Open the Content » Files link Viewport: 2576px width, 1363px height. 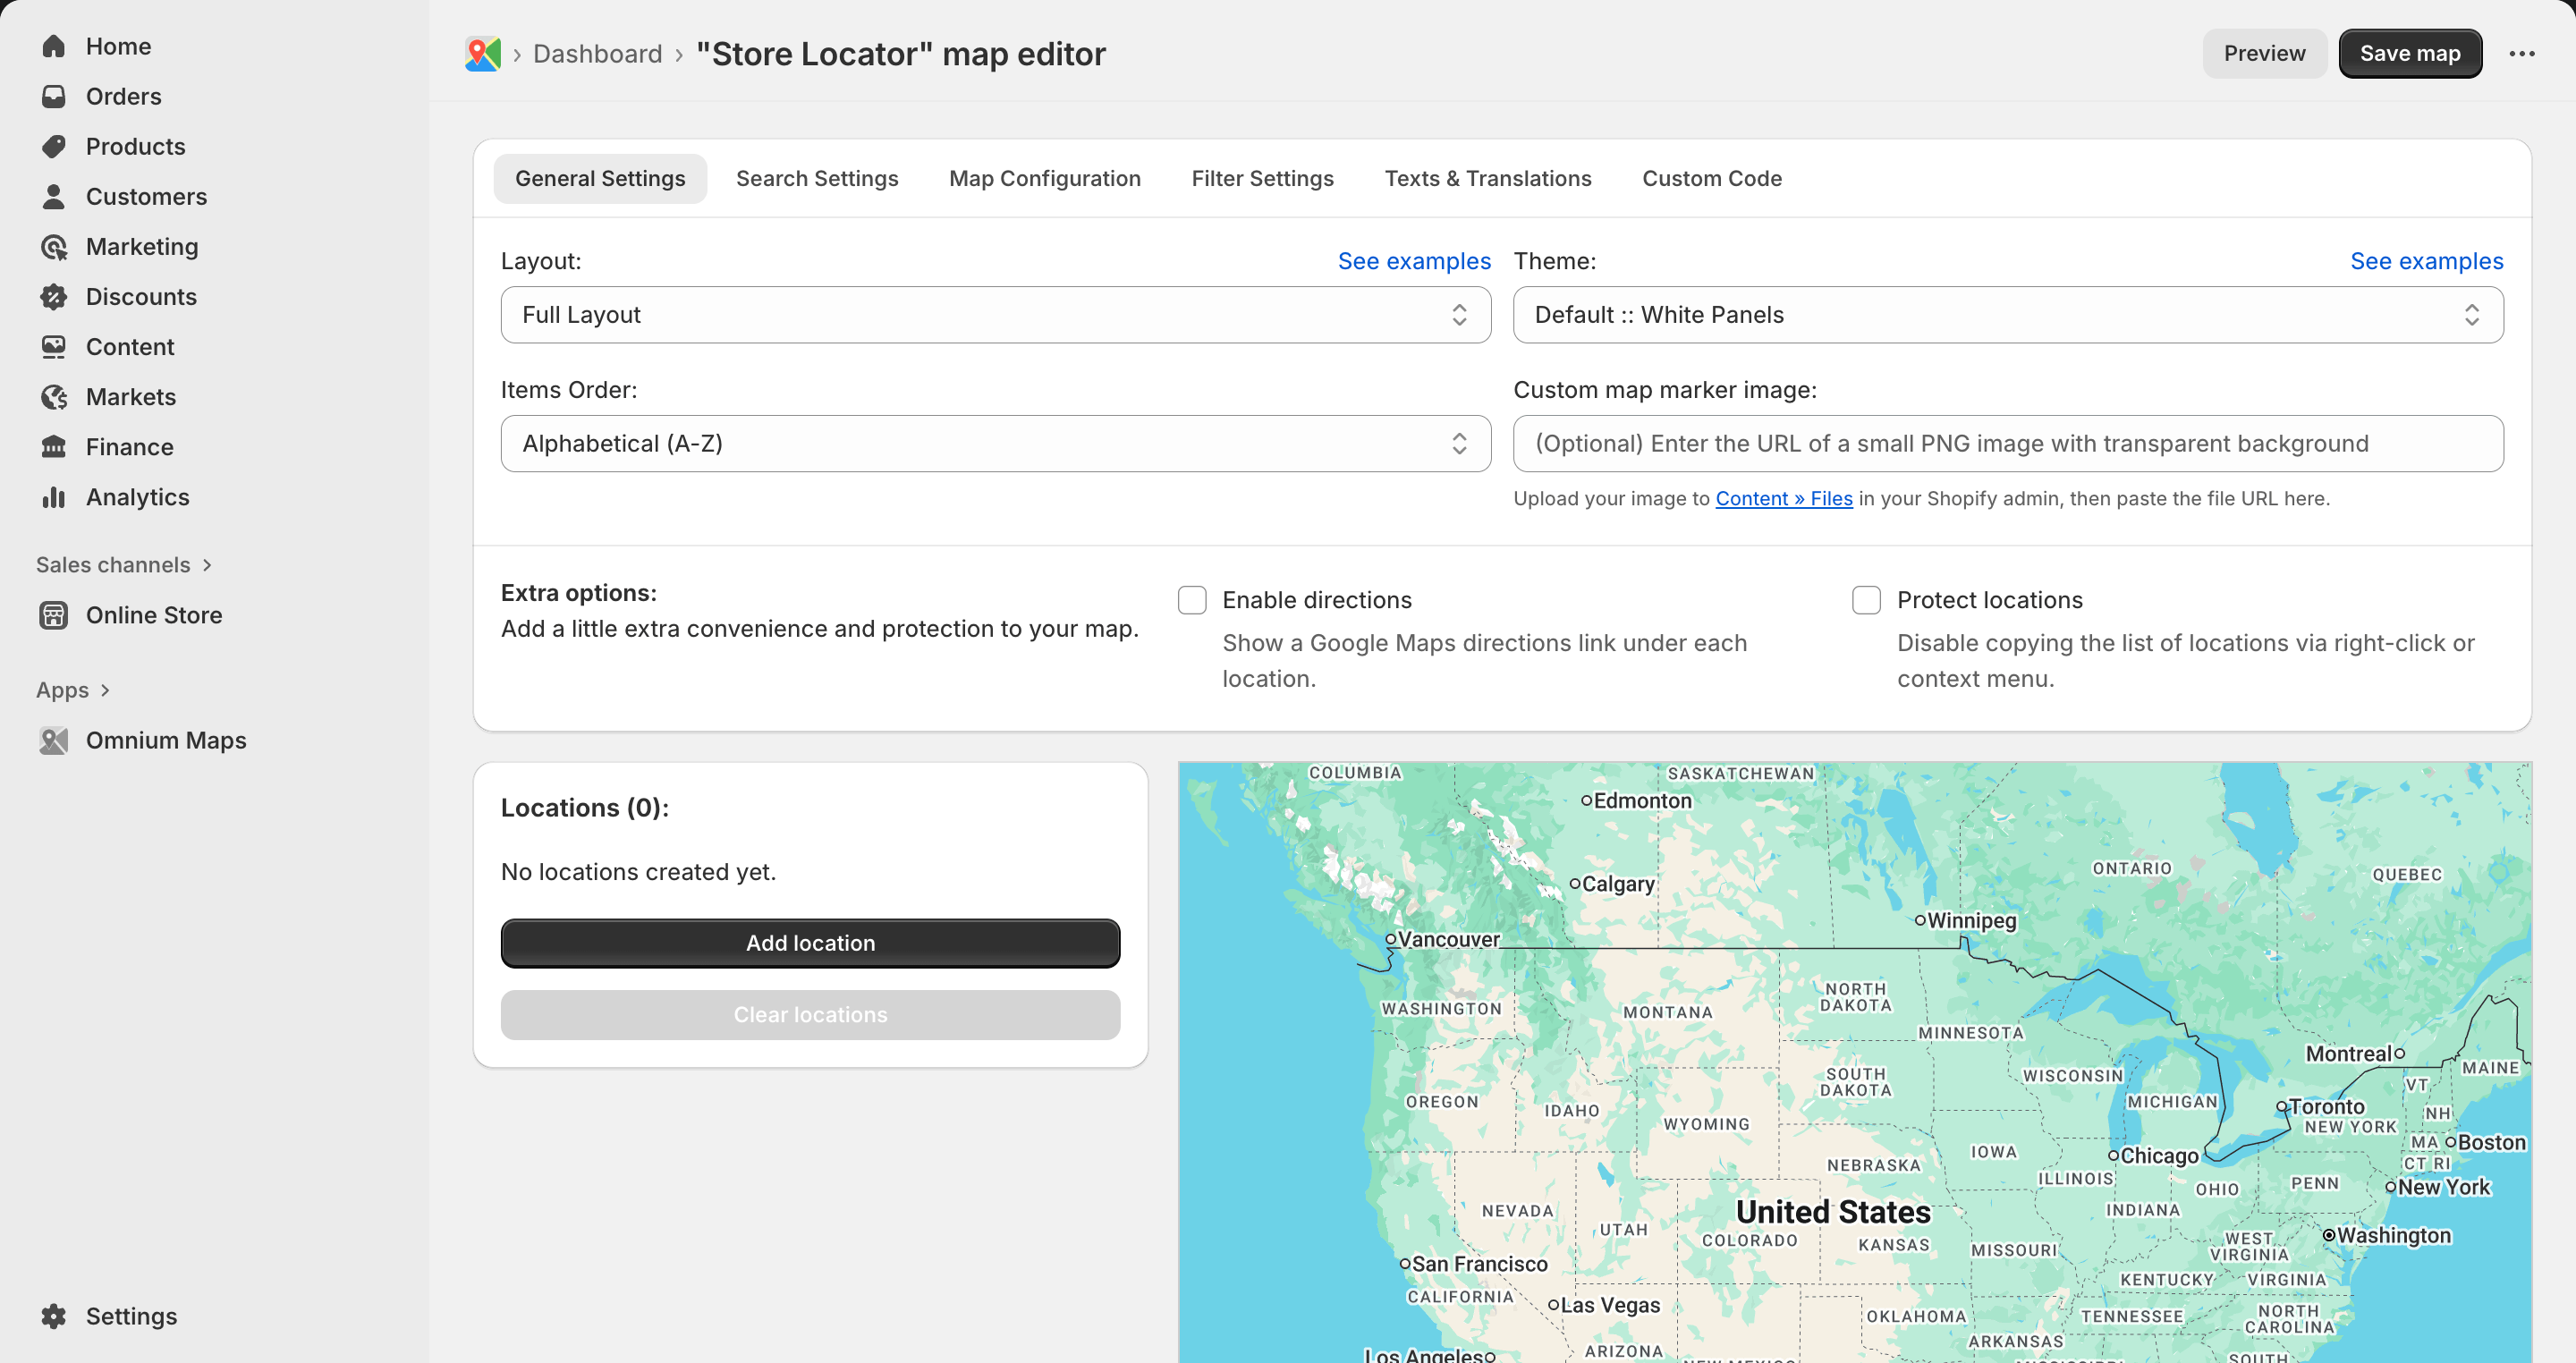coord(1784,498)
